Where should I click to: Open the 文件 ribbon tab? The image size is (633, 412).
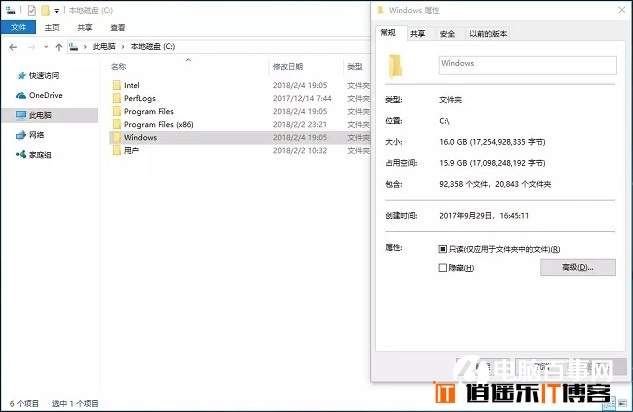coord(18,27)
